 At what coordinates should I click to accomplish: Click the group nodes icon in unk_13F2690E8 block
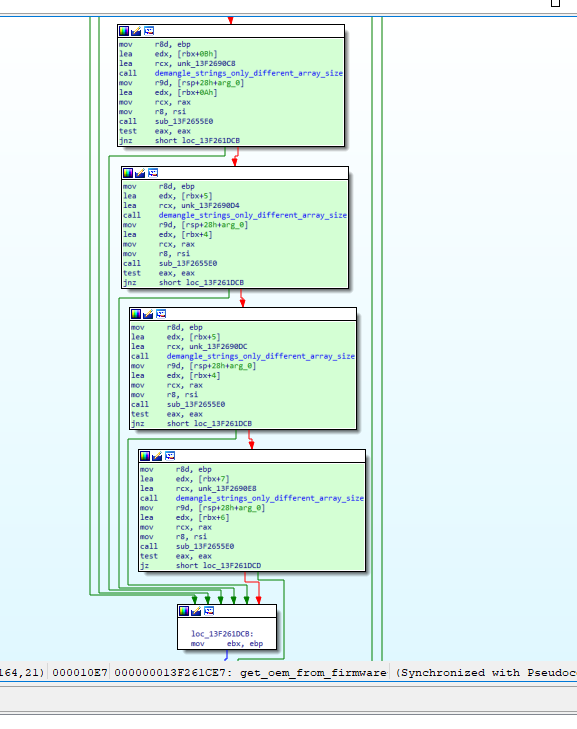[170, 456]
